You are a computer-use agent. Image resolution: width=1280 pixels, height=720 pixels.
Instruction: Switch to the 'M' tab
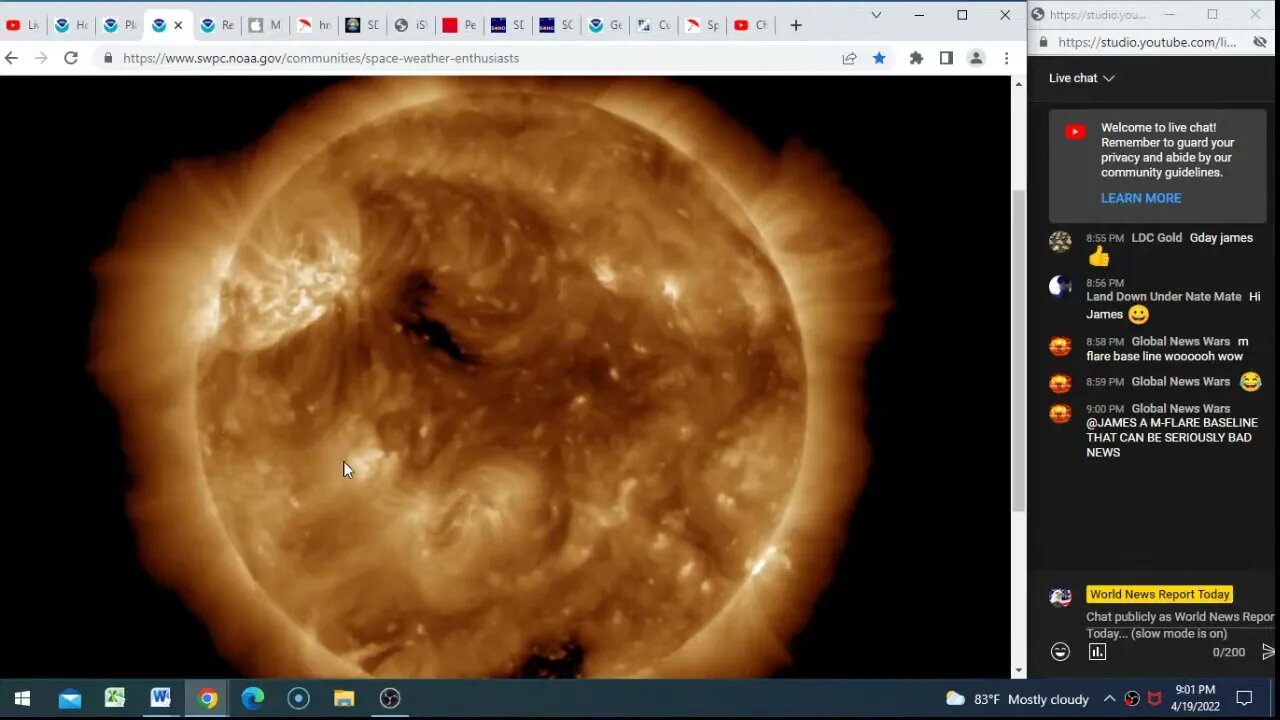point(265,25)
